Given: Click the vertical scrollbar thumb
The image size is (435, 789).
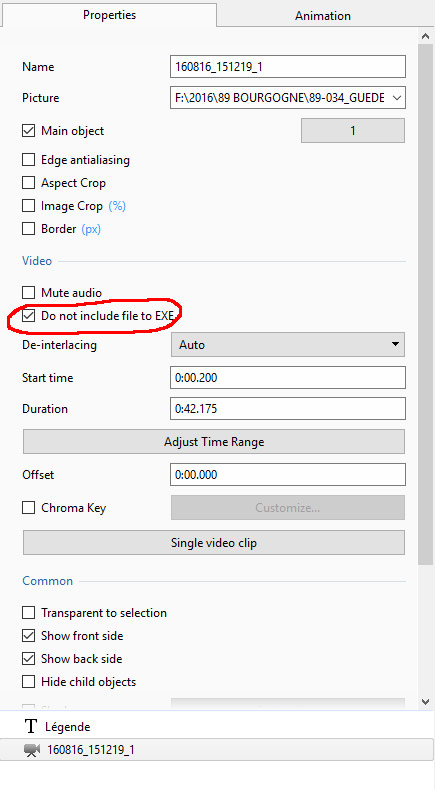Looking at the screenshot, I should pos(425,304).
